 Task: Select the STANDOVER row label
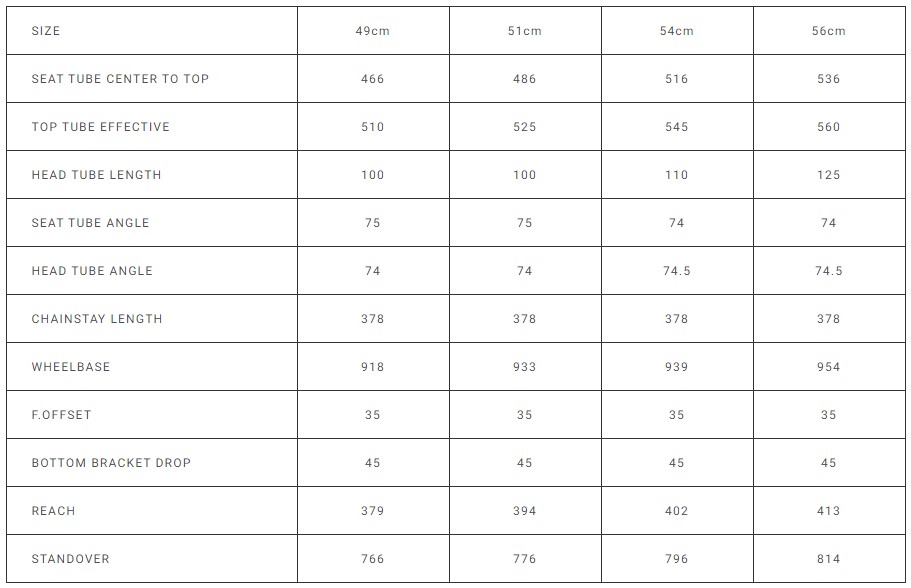(70, 559)
